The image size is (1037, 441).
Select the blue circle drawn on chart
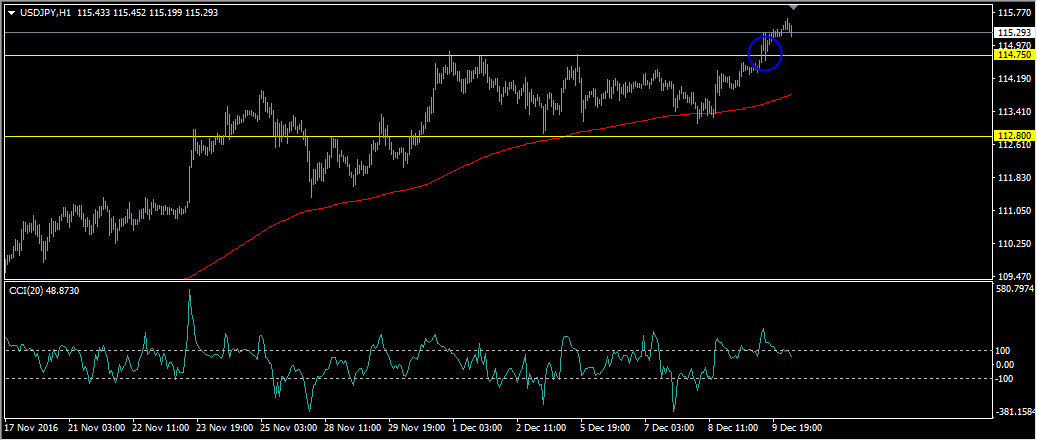point(765,53)
